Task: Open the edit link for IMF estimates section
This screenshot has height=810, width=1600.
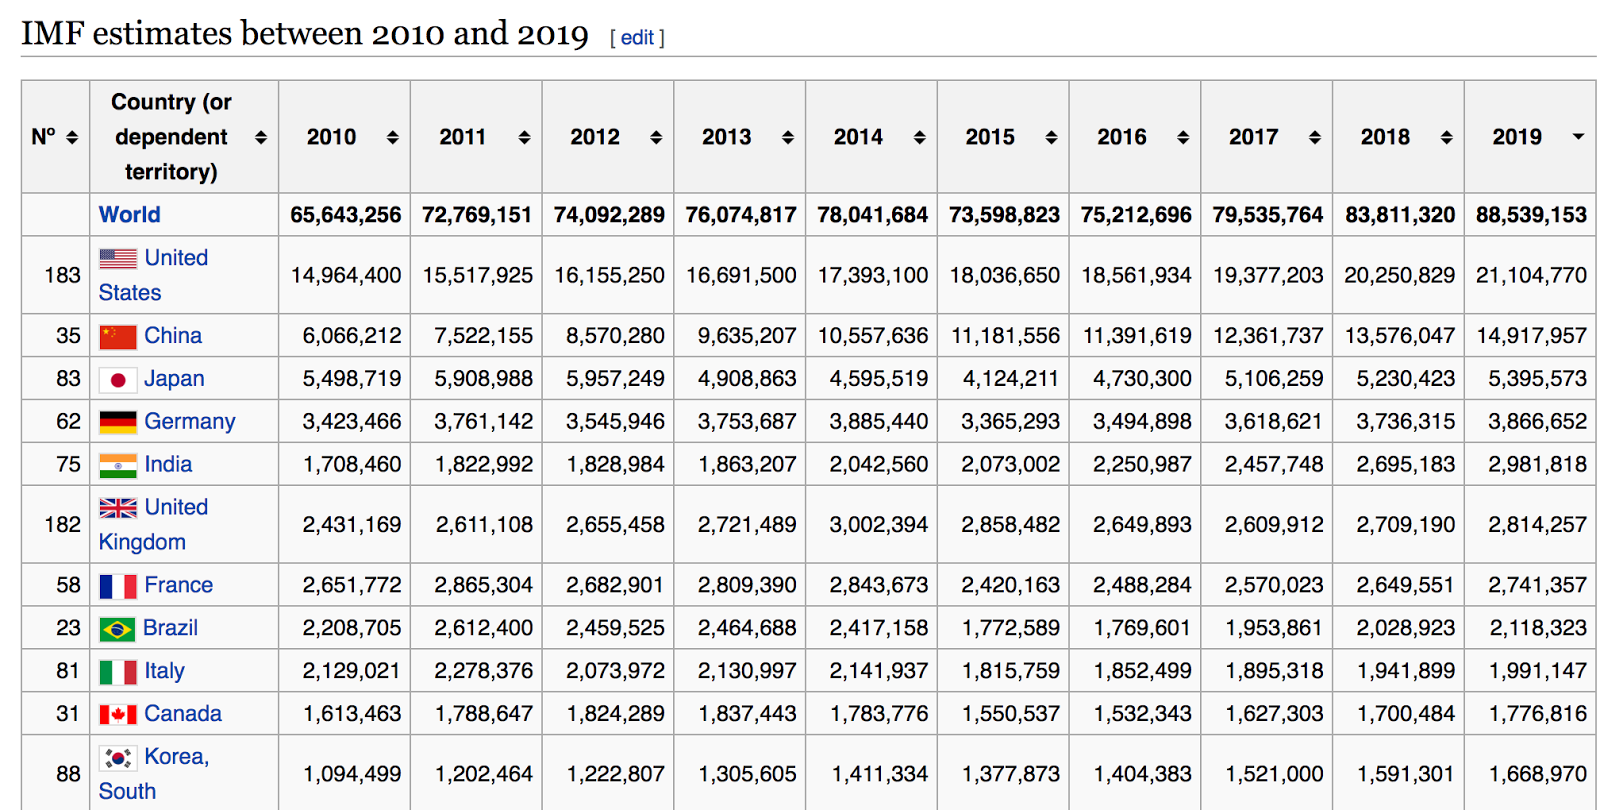Action: pyautogui.click(x=637, y=38)
